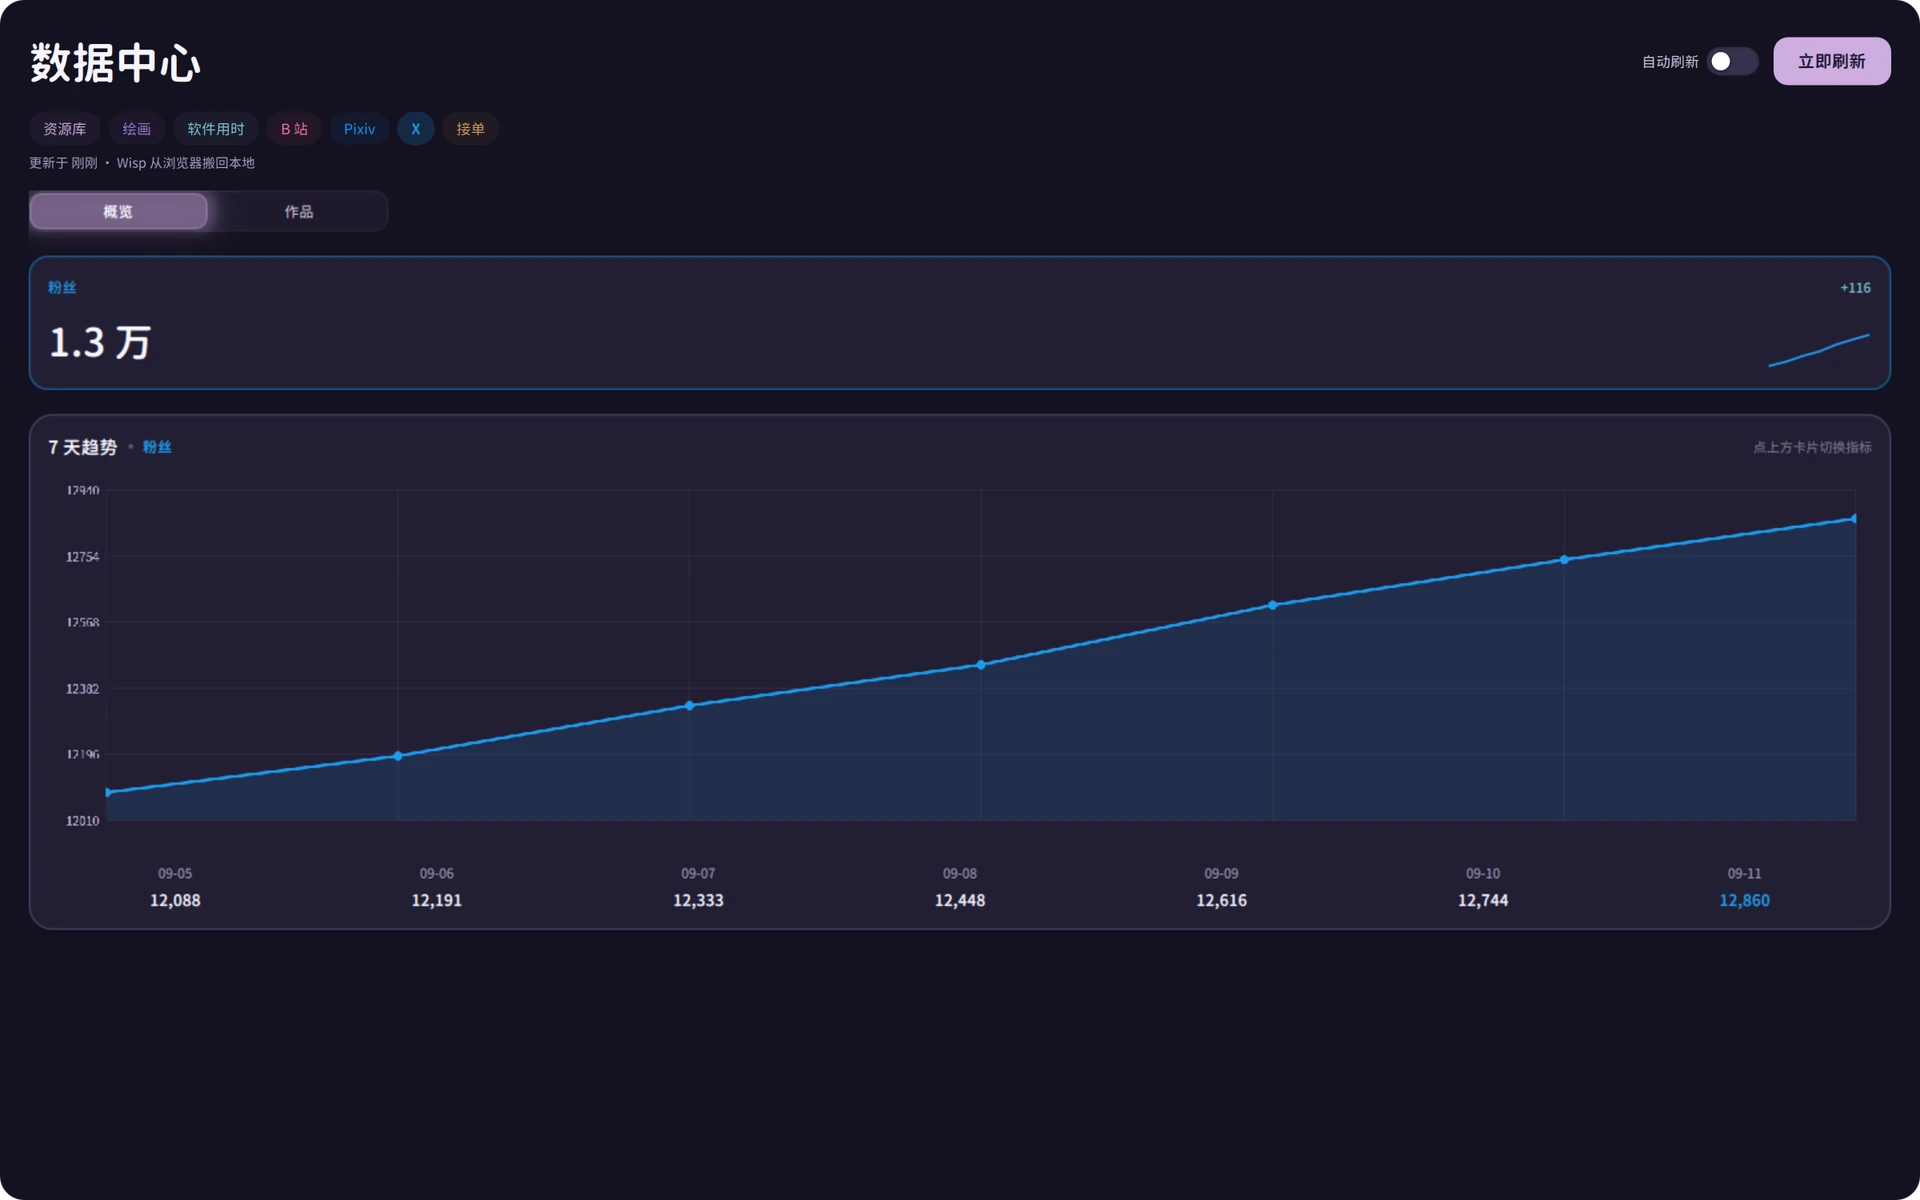Select the 资源库 category chip
This screenshot has height=1200, width=1920.
(x=65, y=129)
